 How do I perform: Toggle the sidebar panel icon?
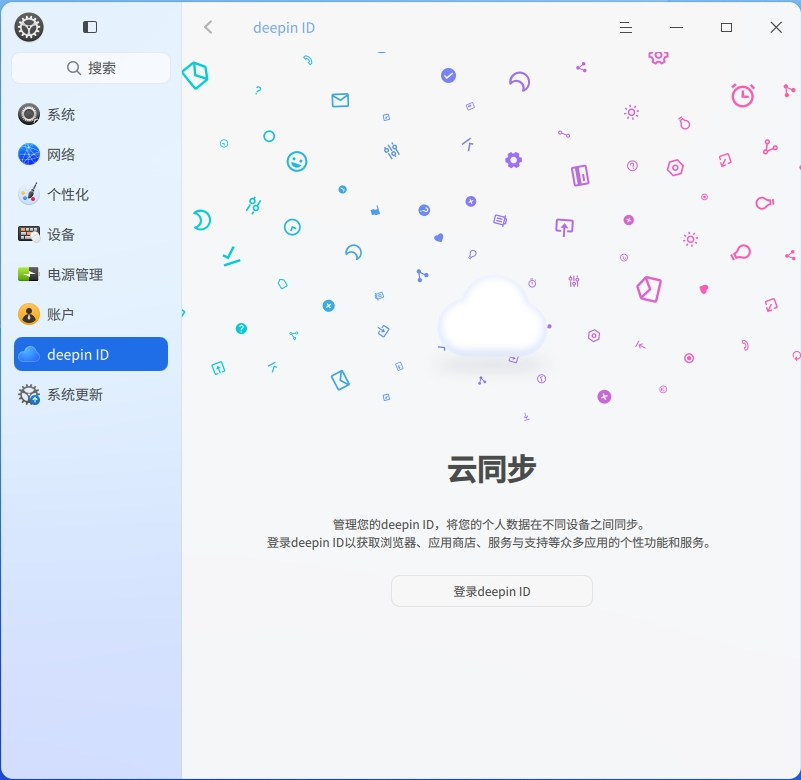(90, 27)
